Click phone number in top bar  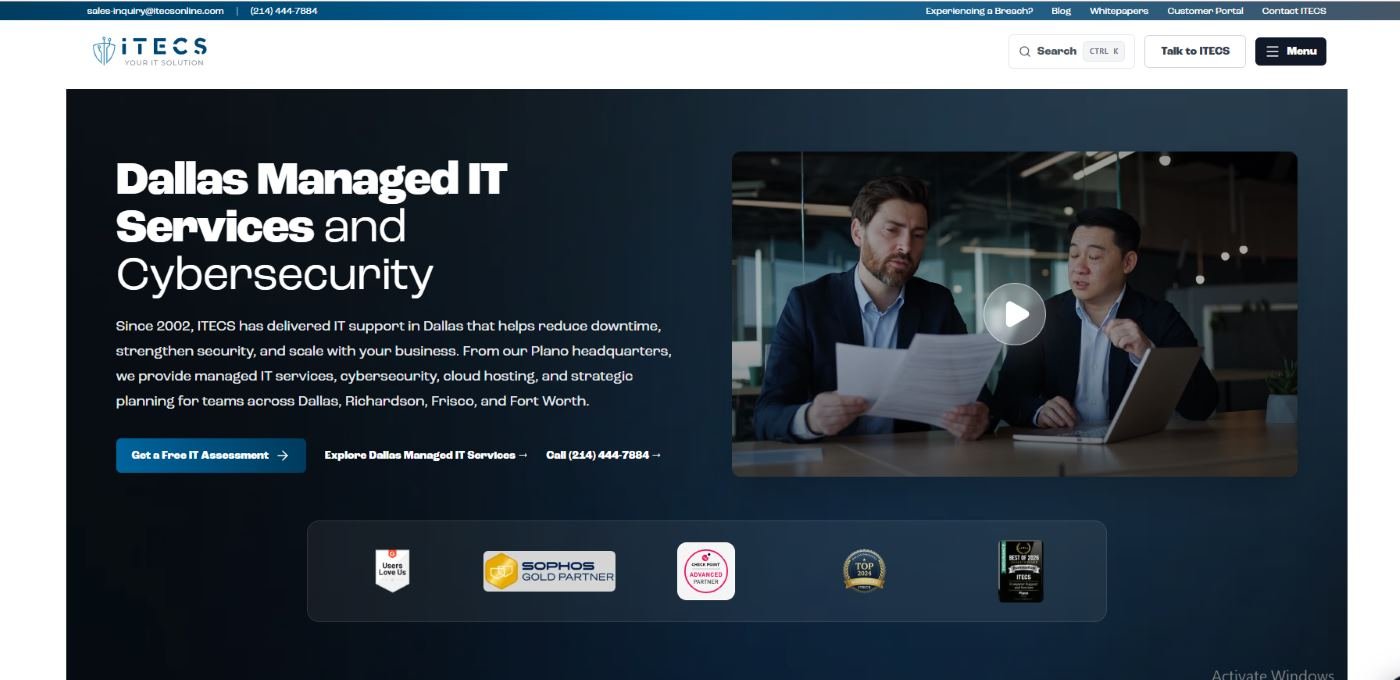tap(284, 11)
